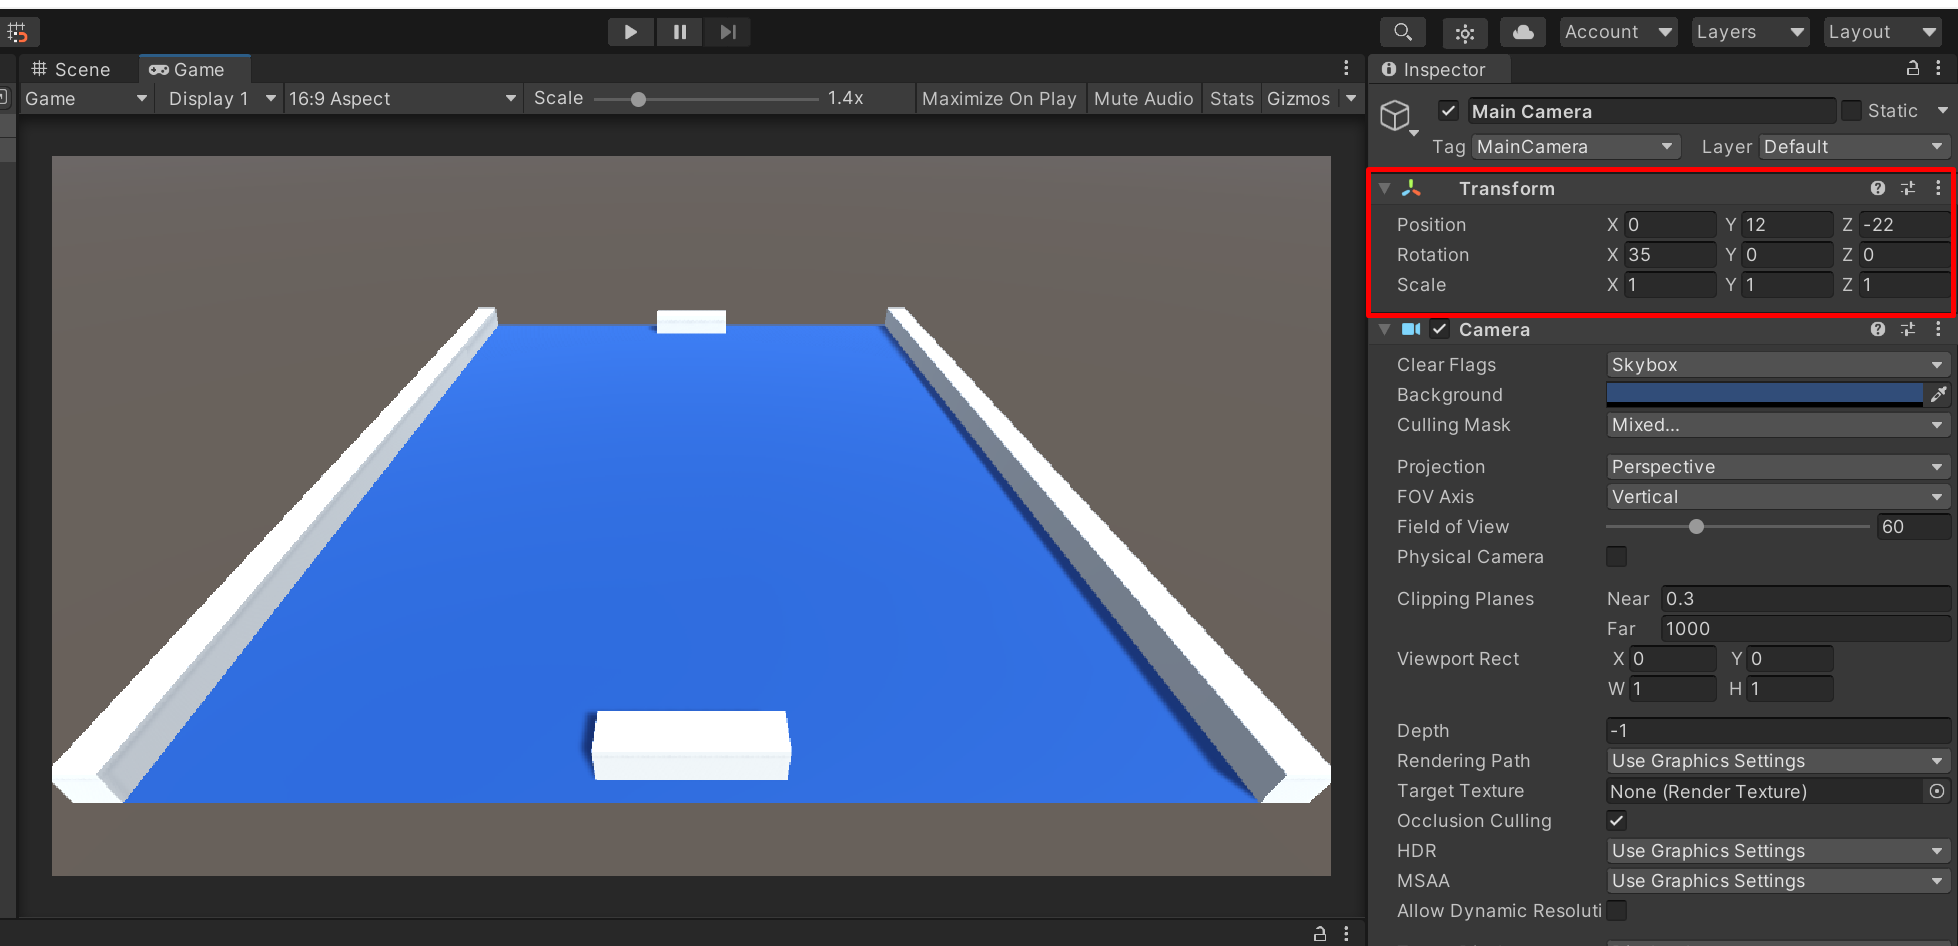This screenshot has height=946, width=1958.
Task: Open Camera presets icon
Action: coord(1908,329)
